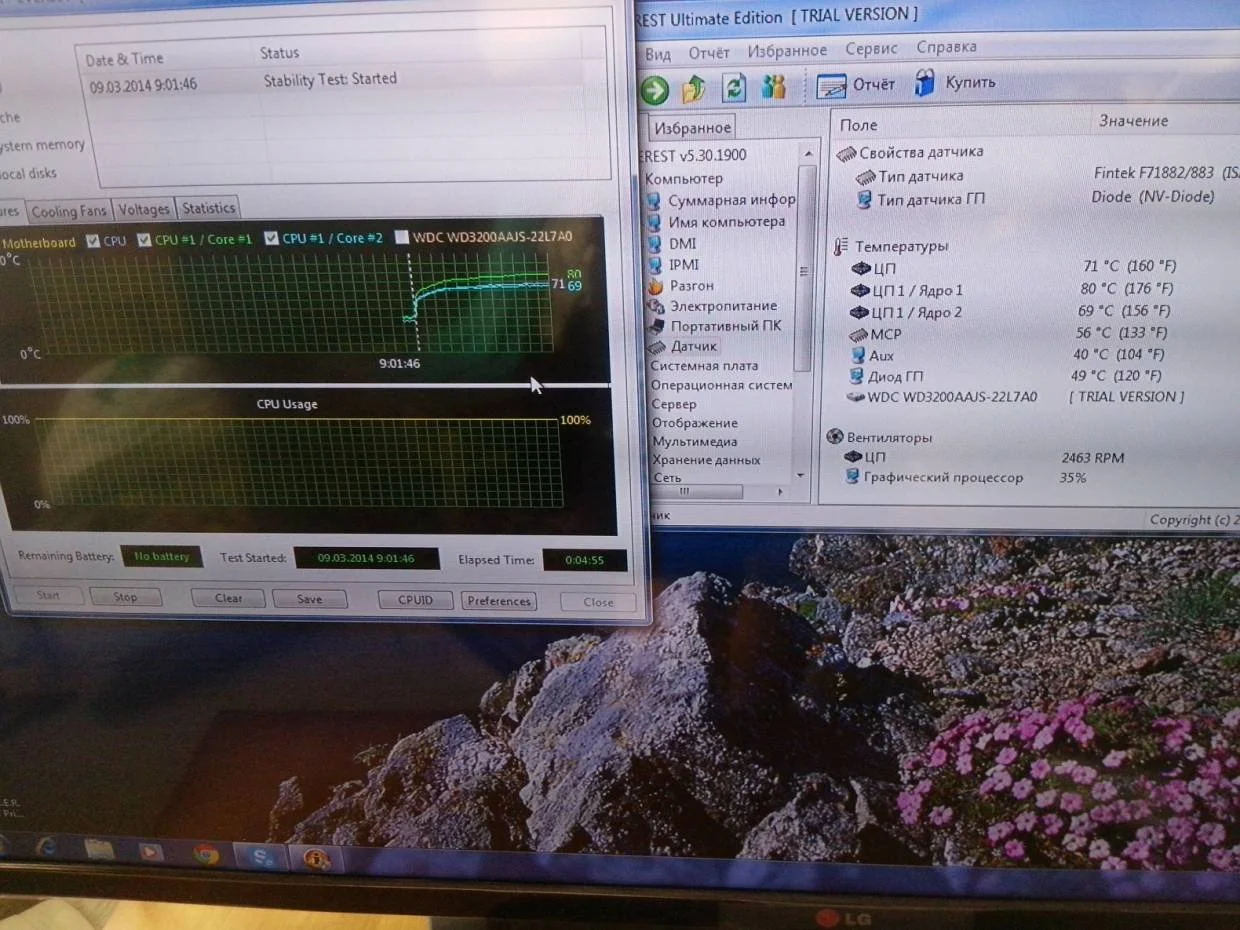This screenshot has width=1240, height=930.
Task: Expand the Хранение данных tree node
Action: pyautogui.click(x=706, y=460)
